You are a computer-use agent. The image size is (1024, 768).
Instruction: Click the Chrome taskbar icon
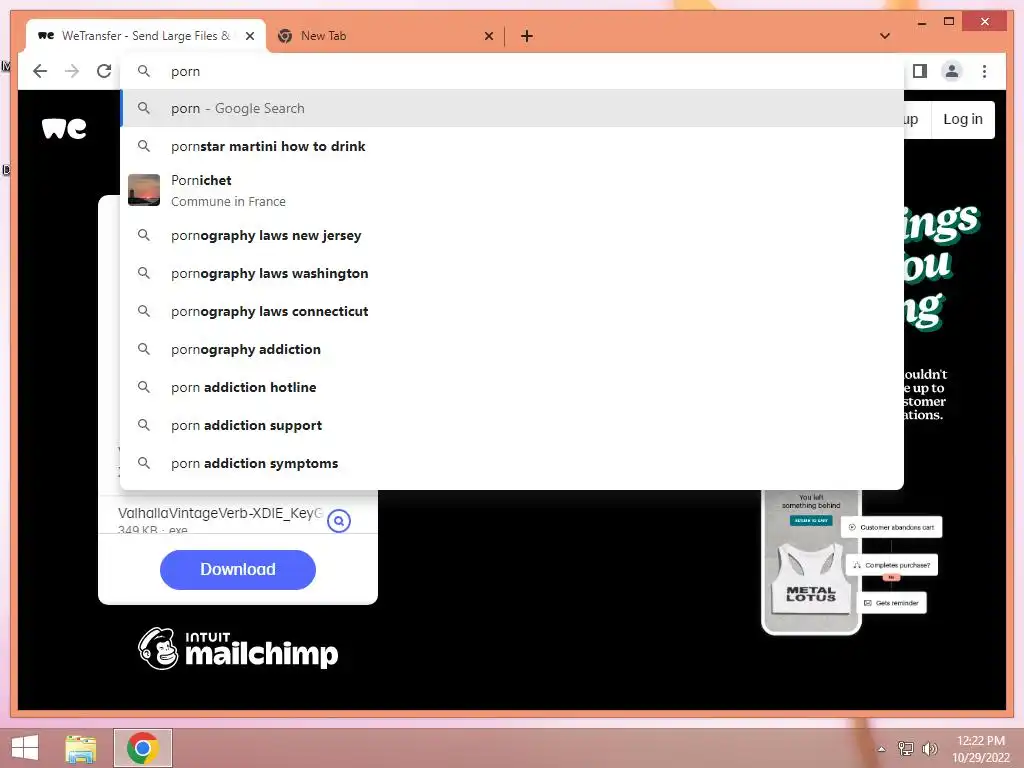143,748
